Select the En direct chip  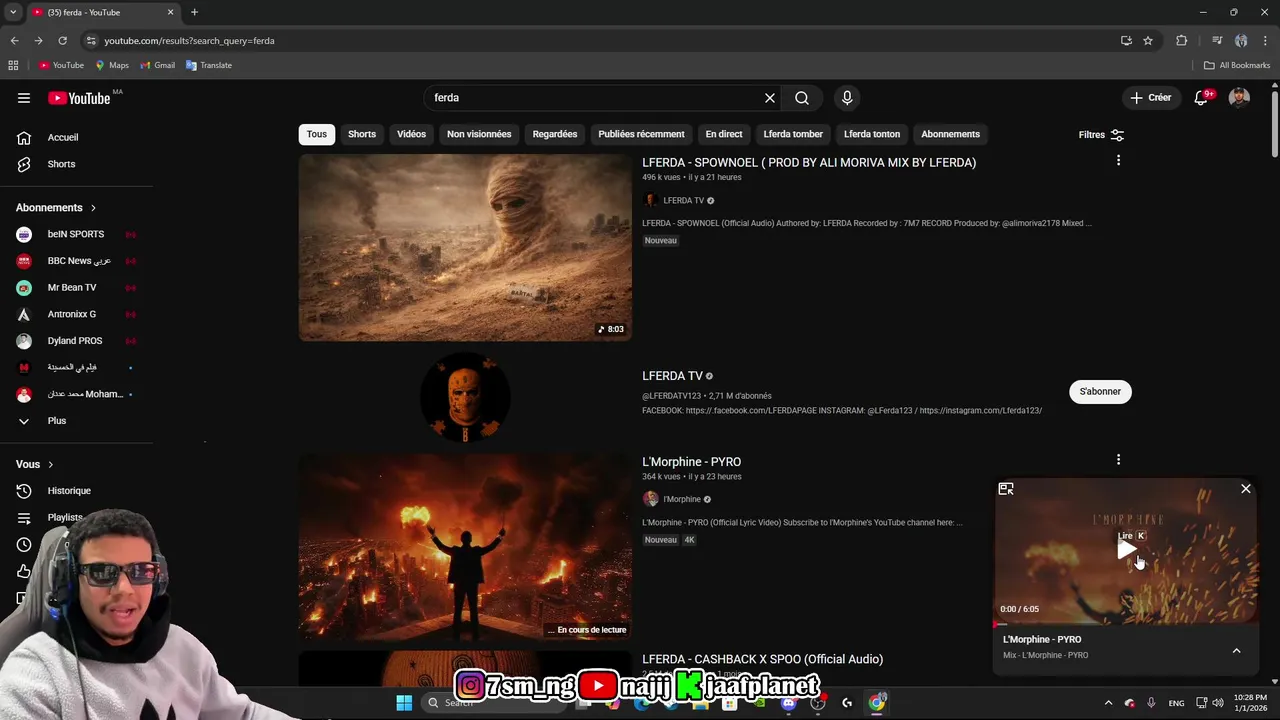pyautogui.click(x=724, y=134)
